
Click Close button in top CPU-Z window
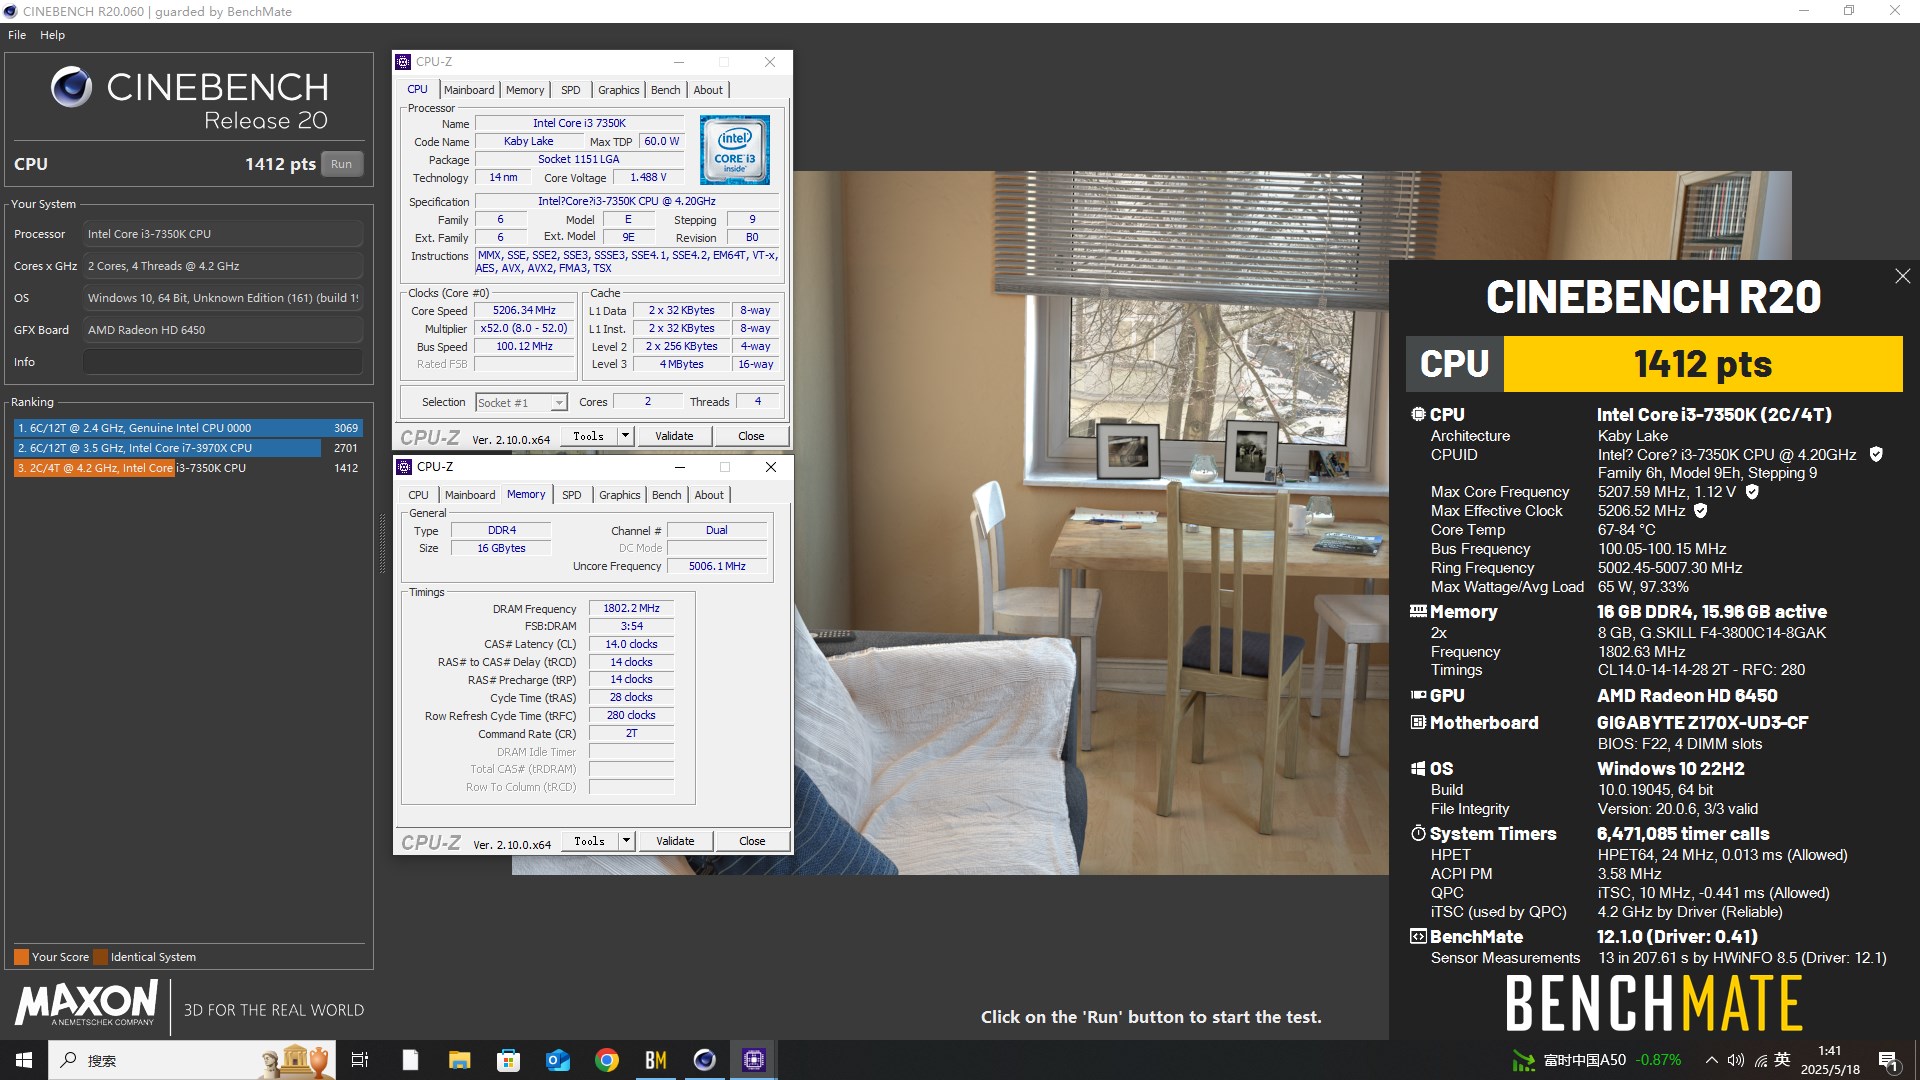click(x=751, y=436)
